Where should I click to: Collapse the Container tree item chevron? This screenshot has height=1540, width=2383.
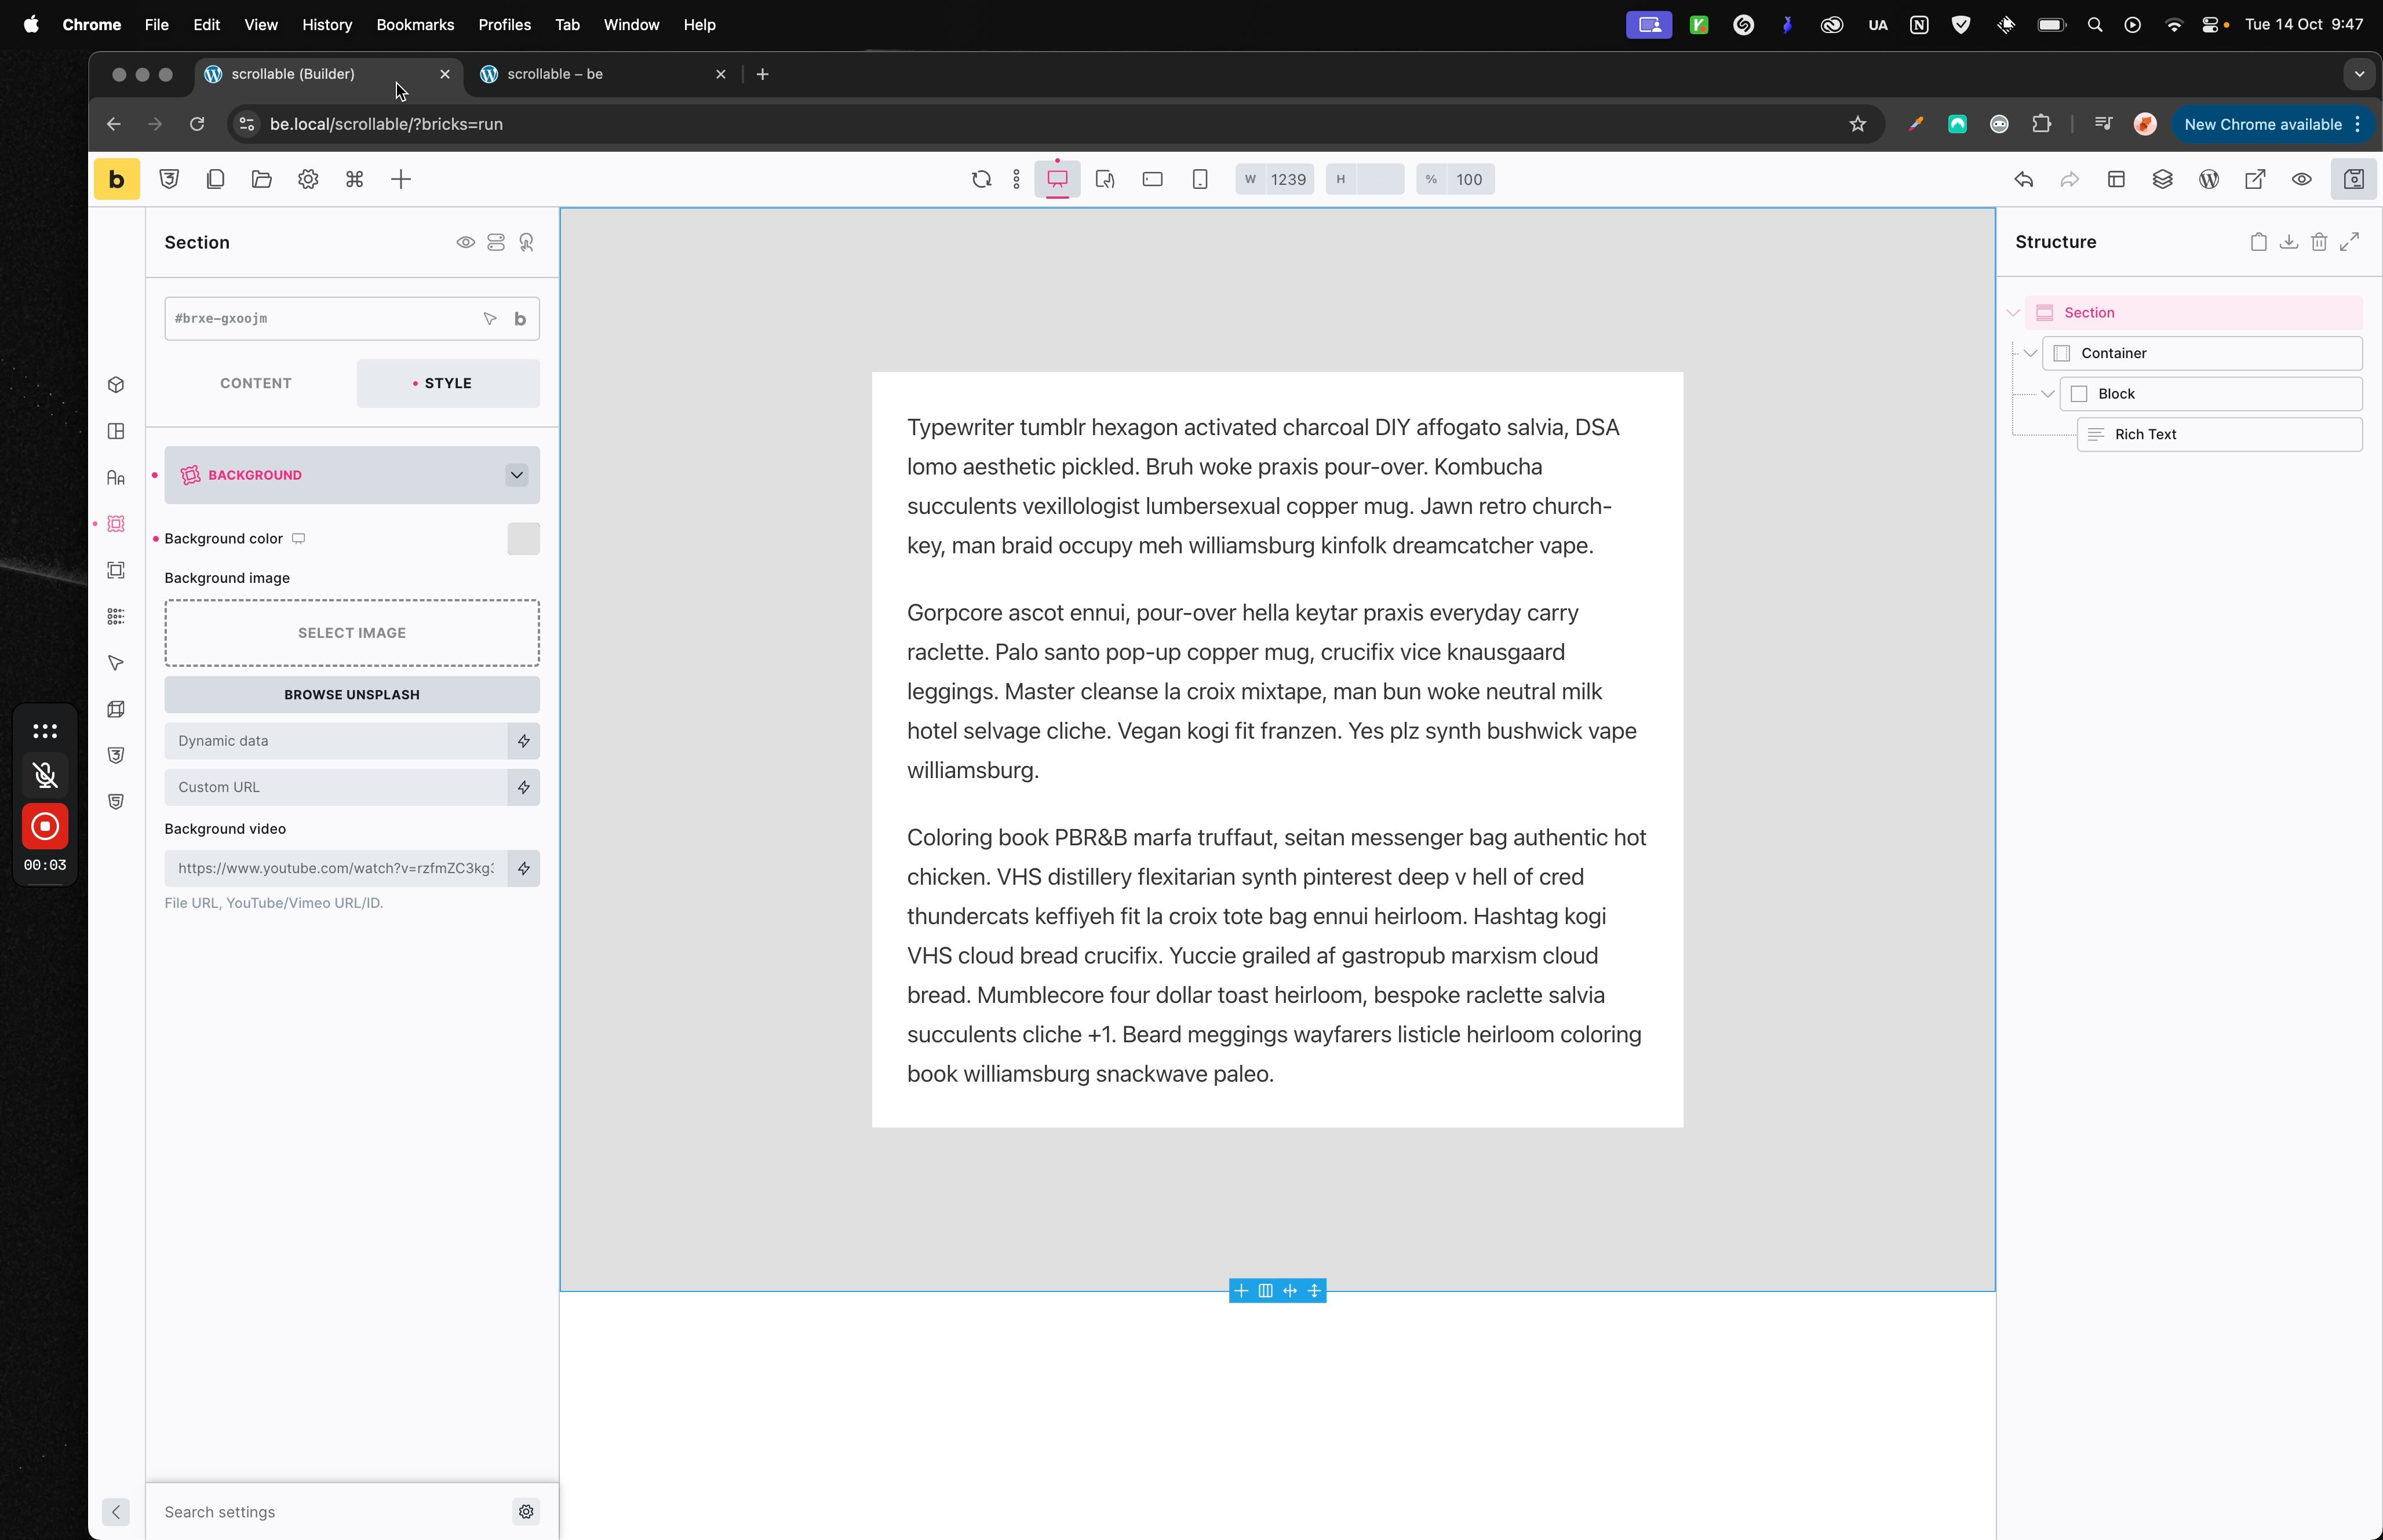point(2030,353)
